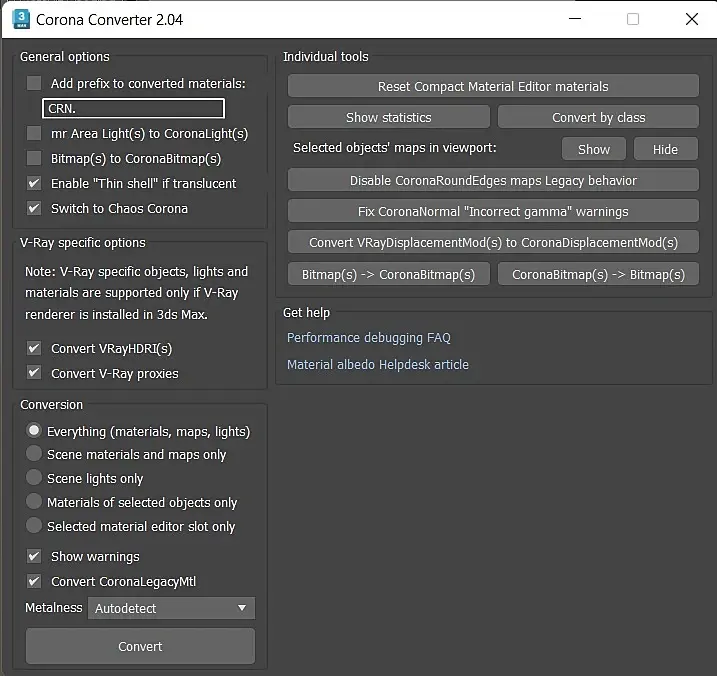This screenshot has width=717, height=676.
Task: Disable 'Convert VRayHDRI(s)' checkbox
Action: [x=35, y=349]
